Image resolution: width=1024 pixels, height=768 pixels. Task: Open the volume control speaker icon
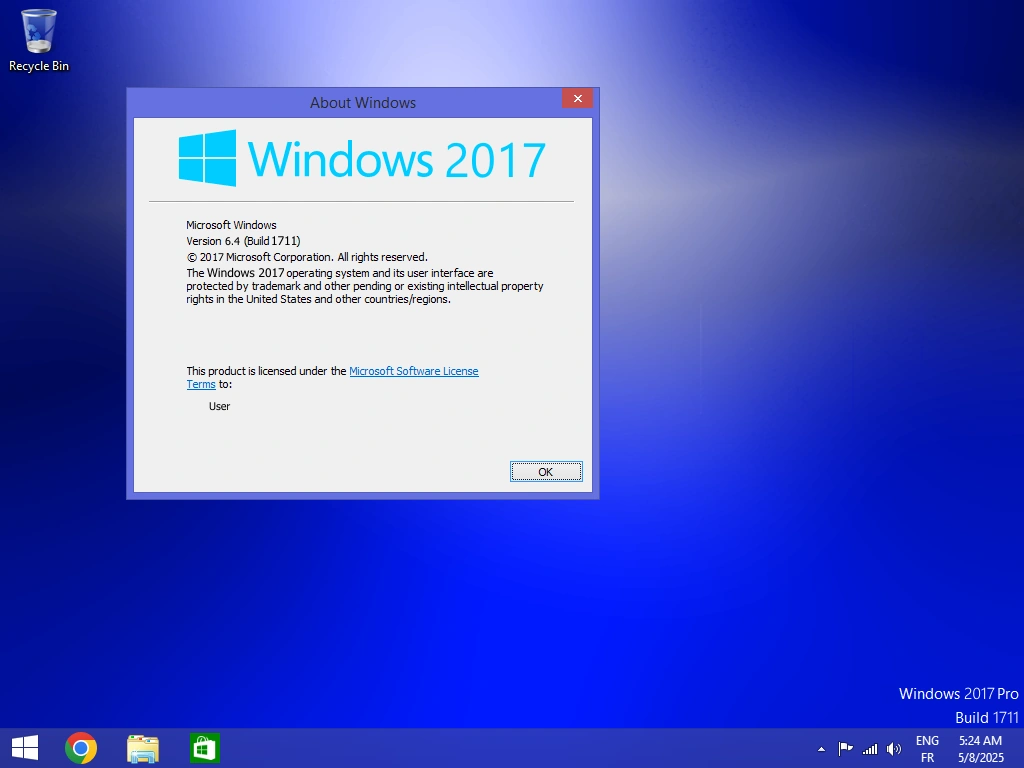[893, 747]
